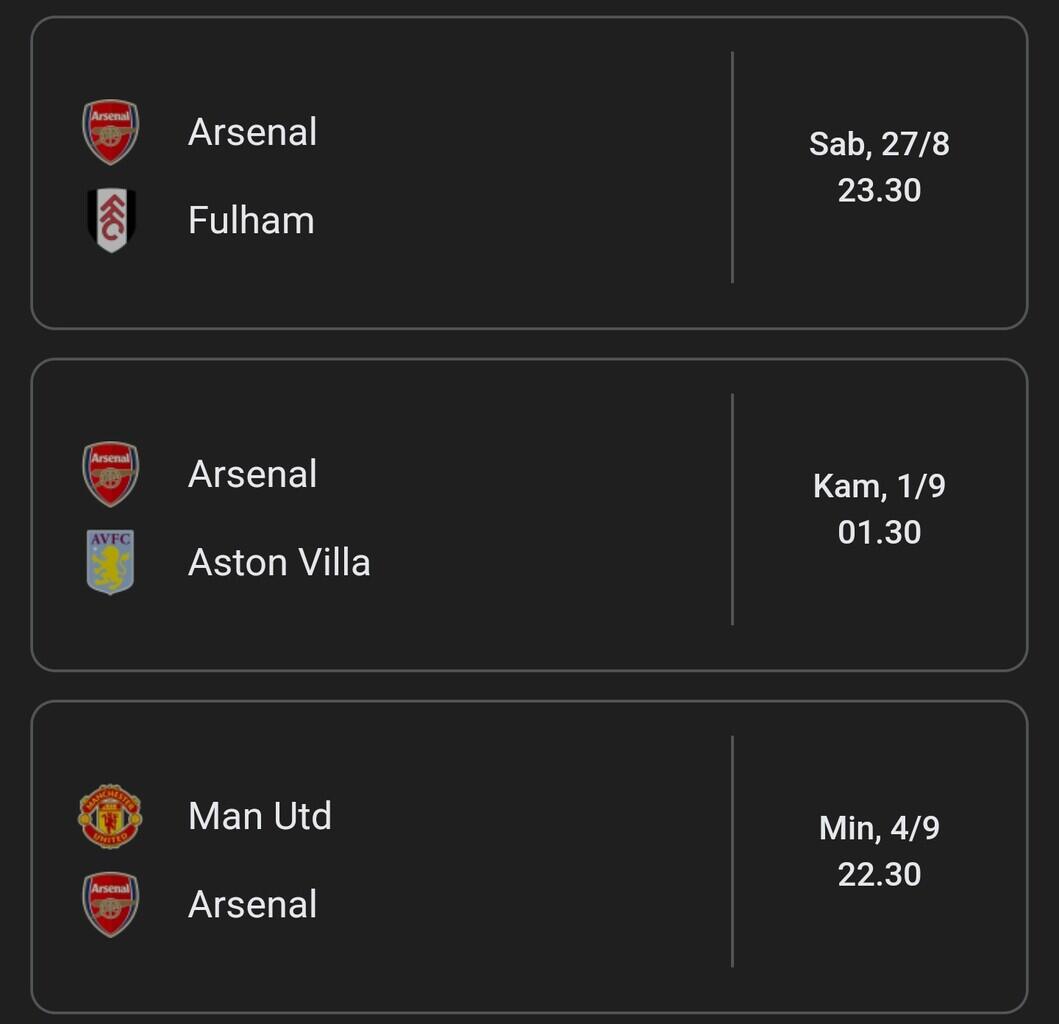Select Arsenal team name below Man Utd

(252, 904)
